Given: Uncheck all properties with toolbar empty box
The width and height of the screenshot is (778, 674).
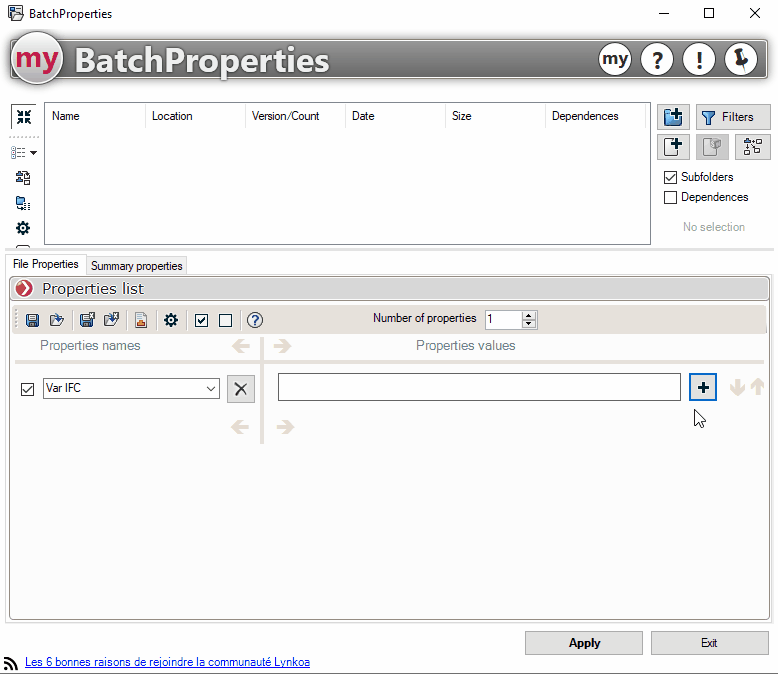Looking at the screenshot, I should click(225, 321).
